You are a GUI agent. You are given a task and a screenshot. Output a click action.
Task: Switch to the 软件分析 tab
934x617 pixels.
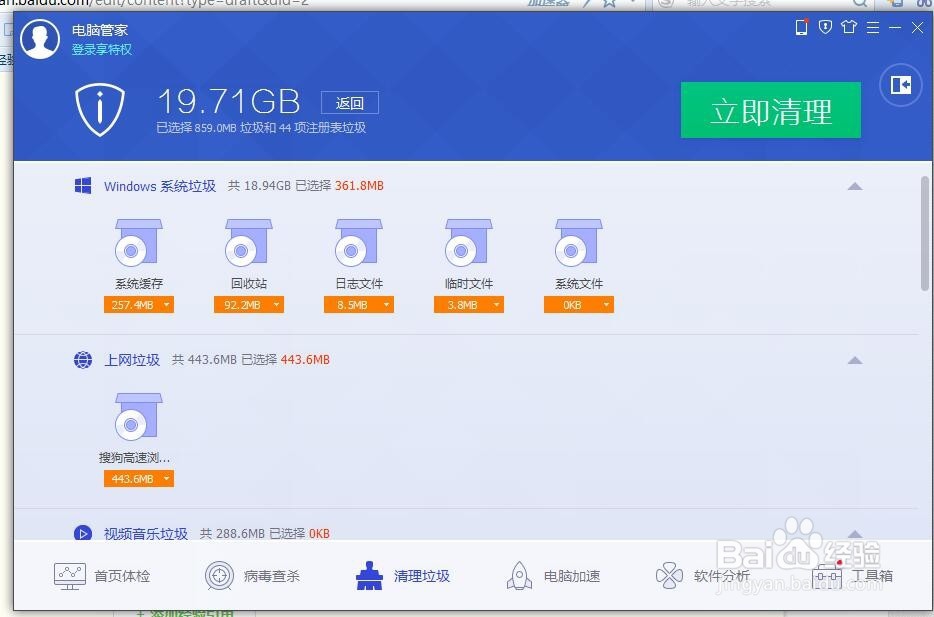click(703, 576)
